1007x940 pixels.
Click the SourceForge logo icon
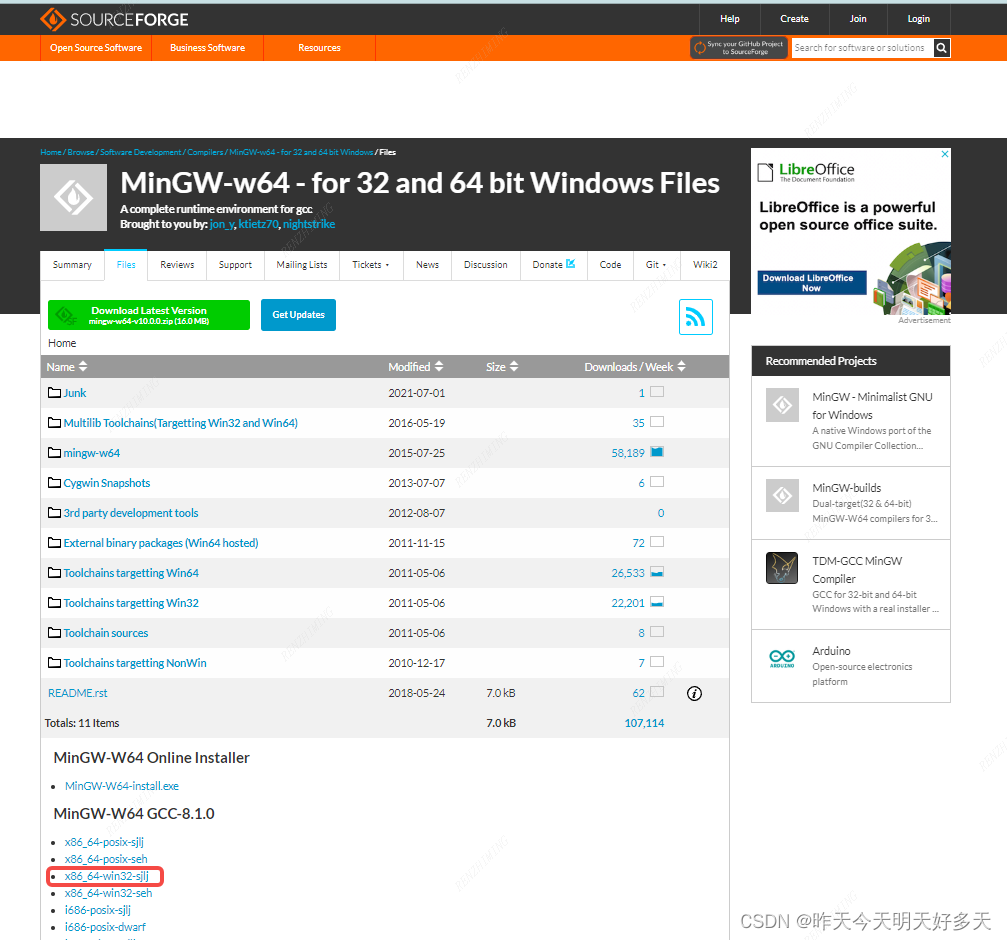coord(53,19)
